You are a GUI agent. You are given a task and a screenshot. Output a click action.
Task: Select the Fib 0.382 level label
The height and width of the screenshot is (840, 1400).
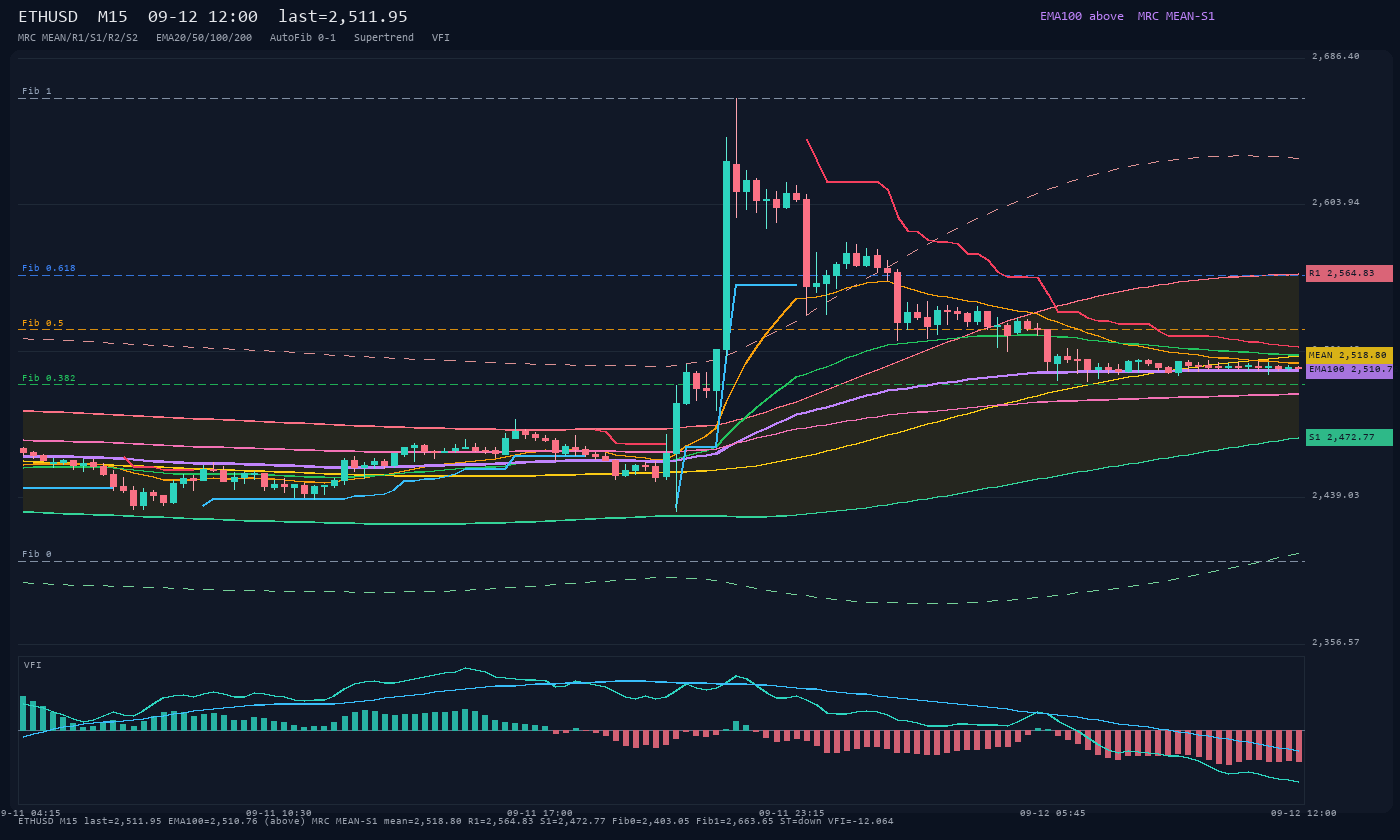49,378
